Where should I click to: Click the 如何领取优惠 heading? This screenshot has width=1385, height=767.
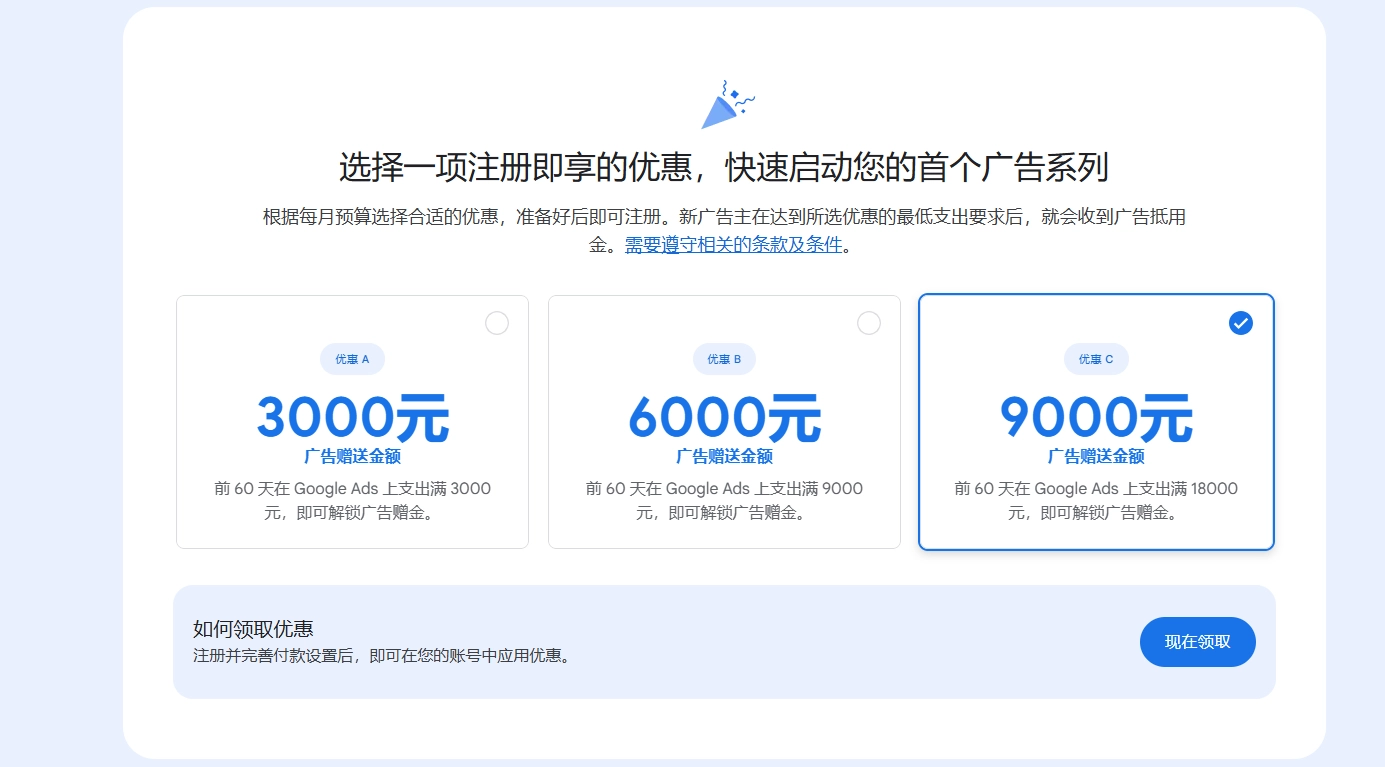tap(253, 629)
